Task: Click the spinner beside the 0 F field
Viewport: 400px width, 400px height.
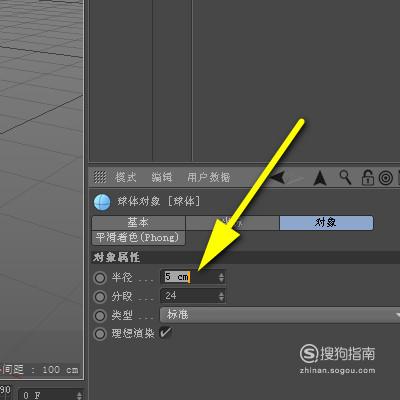Action: [79, 395]
